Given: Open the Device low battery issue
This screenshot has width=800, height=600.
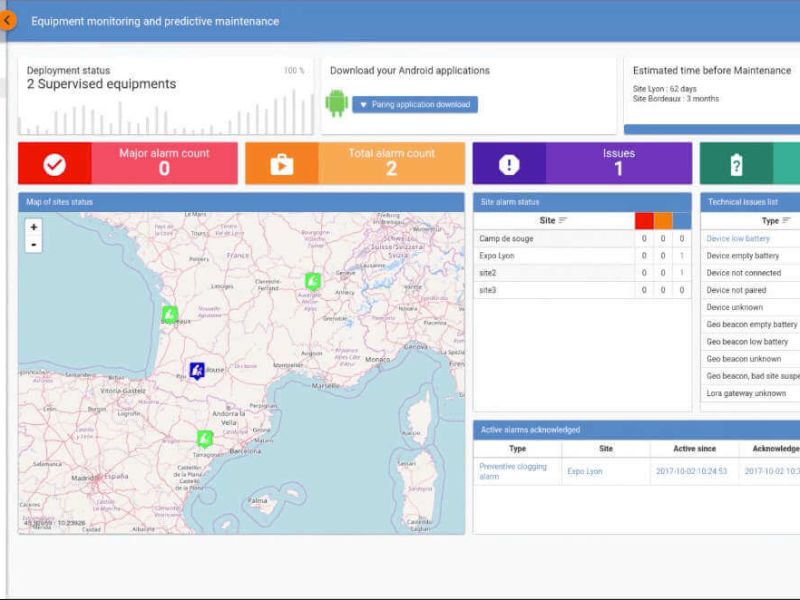Looking at the screenshot, I should point(738,238).
